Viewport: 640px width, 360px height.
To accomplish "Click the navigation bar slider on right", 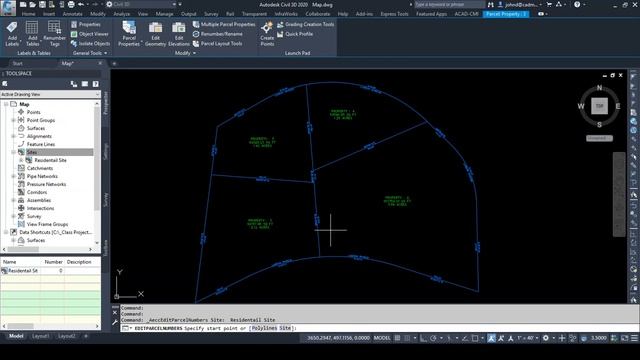I will [619, 194].
